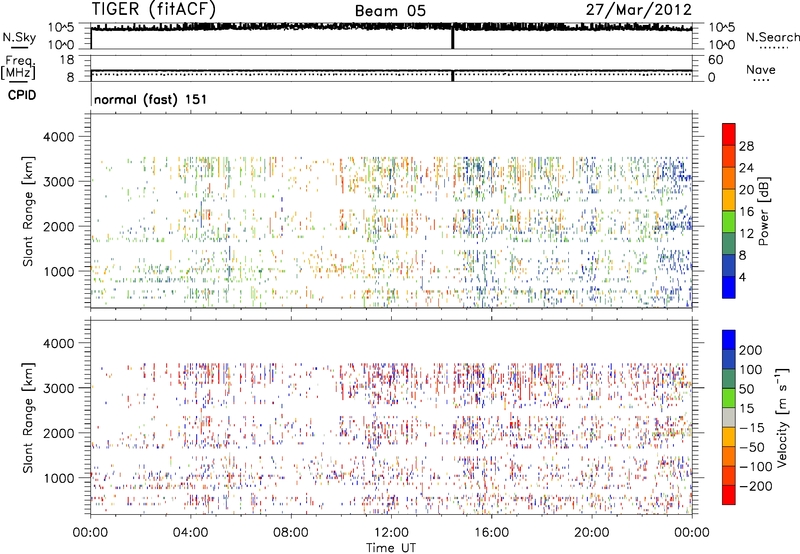Select the CPID label
Image resolution: width=800 pixels, height=554 pixels.
(22, 95)
